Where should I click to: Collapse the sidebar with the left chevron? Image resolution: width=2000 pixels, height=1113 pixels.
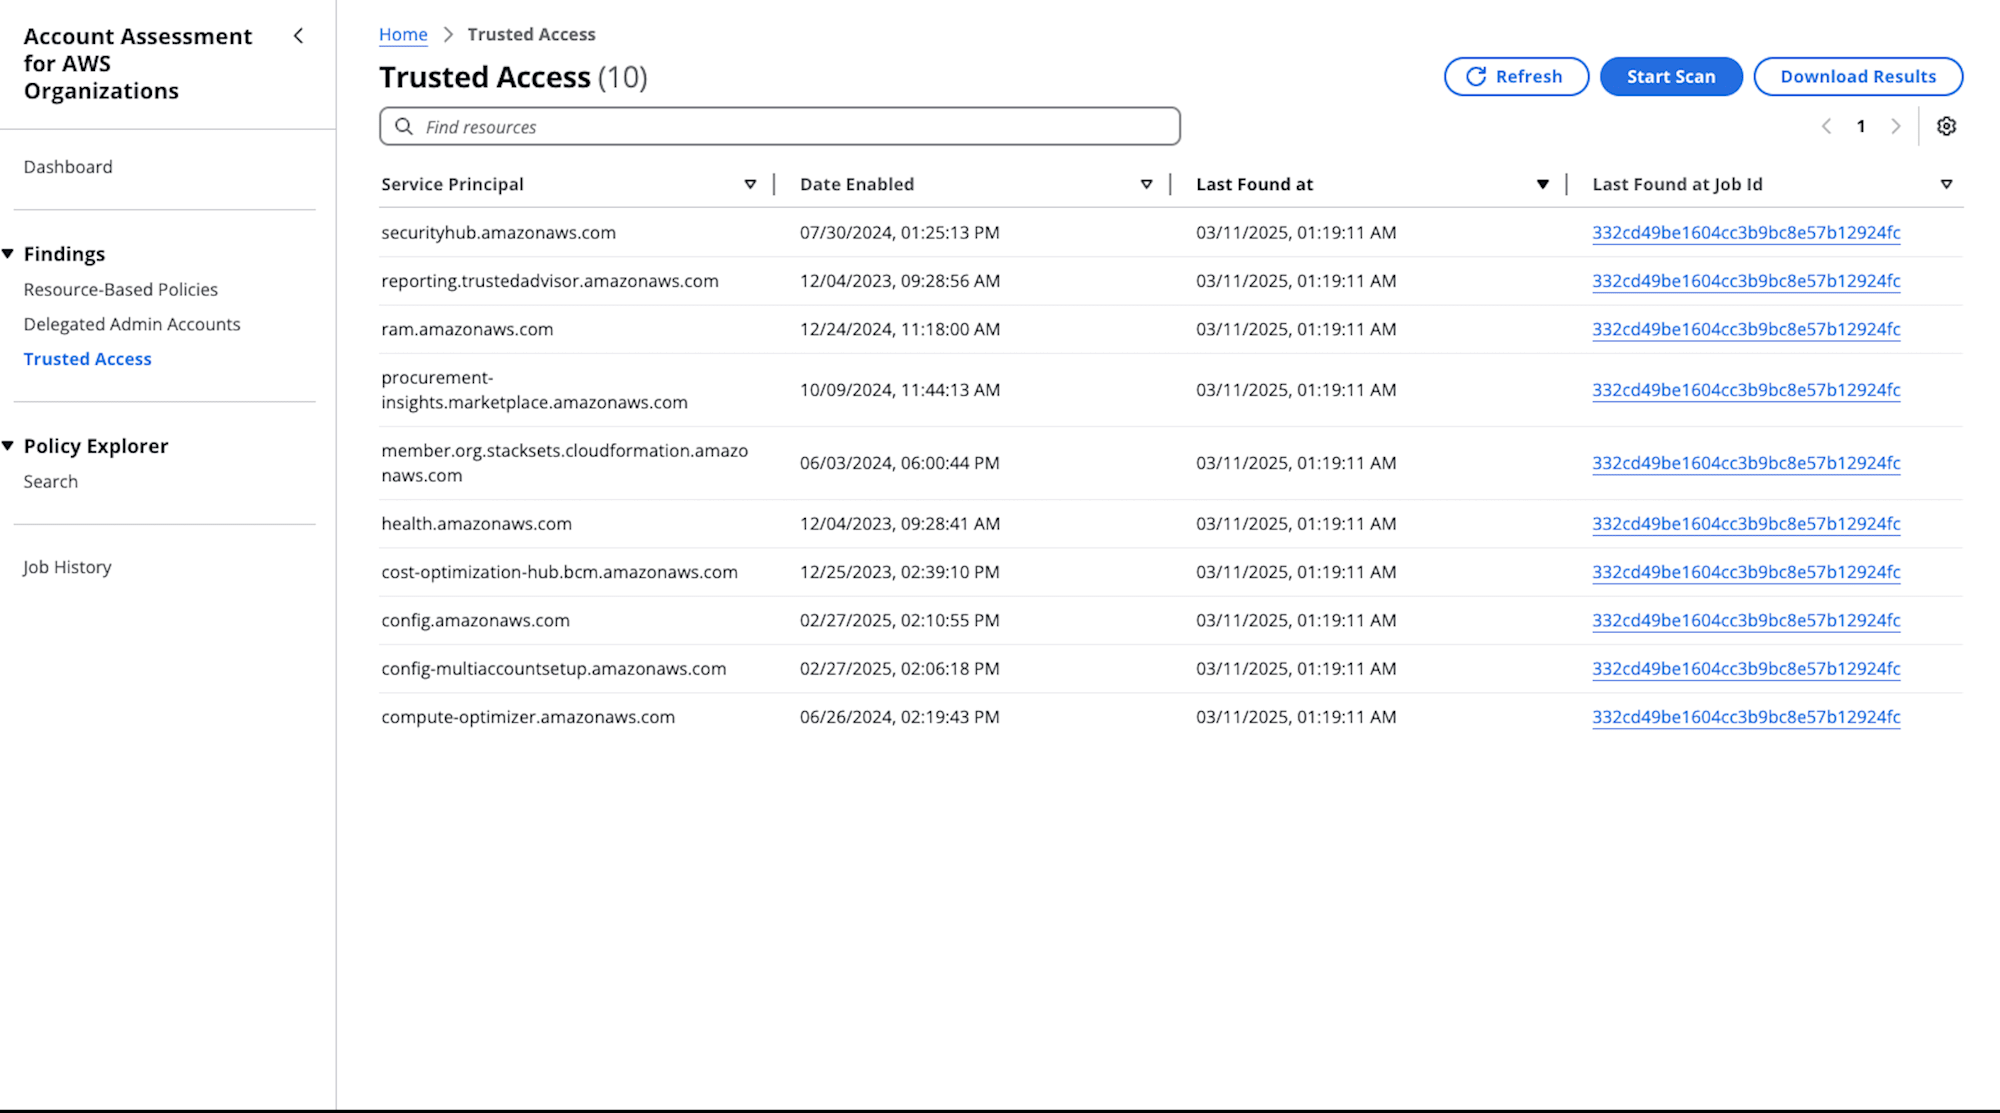pos(298,36)
